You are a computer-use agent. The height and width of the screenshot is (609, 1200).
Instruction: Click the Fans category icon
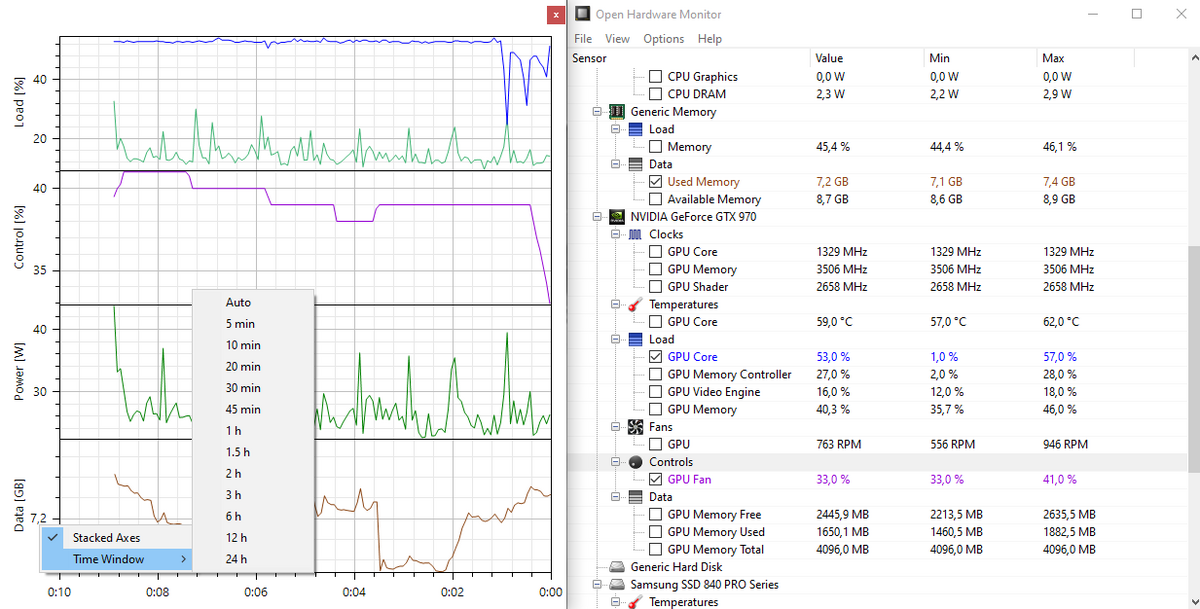[635, 427]
